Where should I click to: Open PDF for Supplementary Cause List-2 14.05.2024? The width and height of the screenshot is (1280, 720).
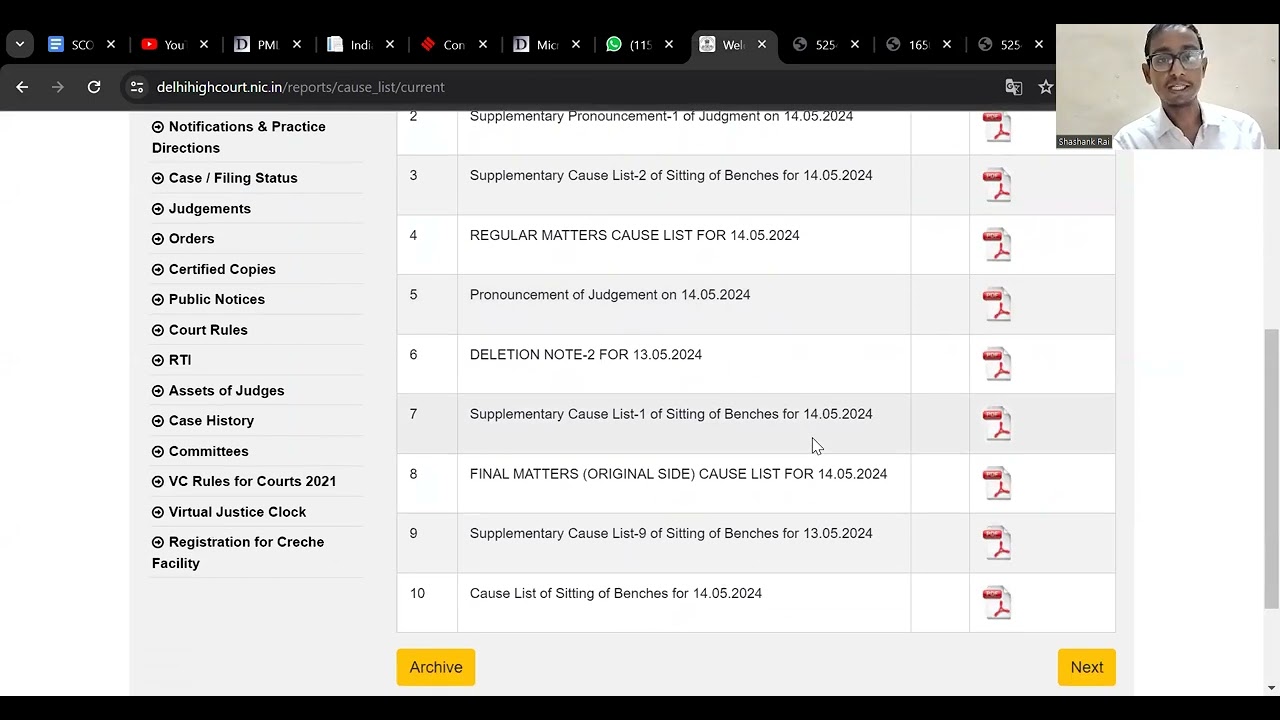tap(997, 186)
